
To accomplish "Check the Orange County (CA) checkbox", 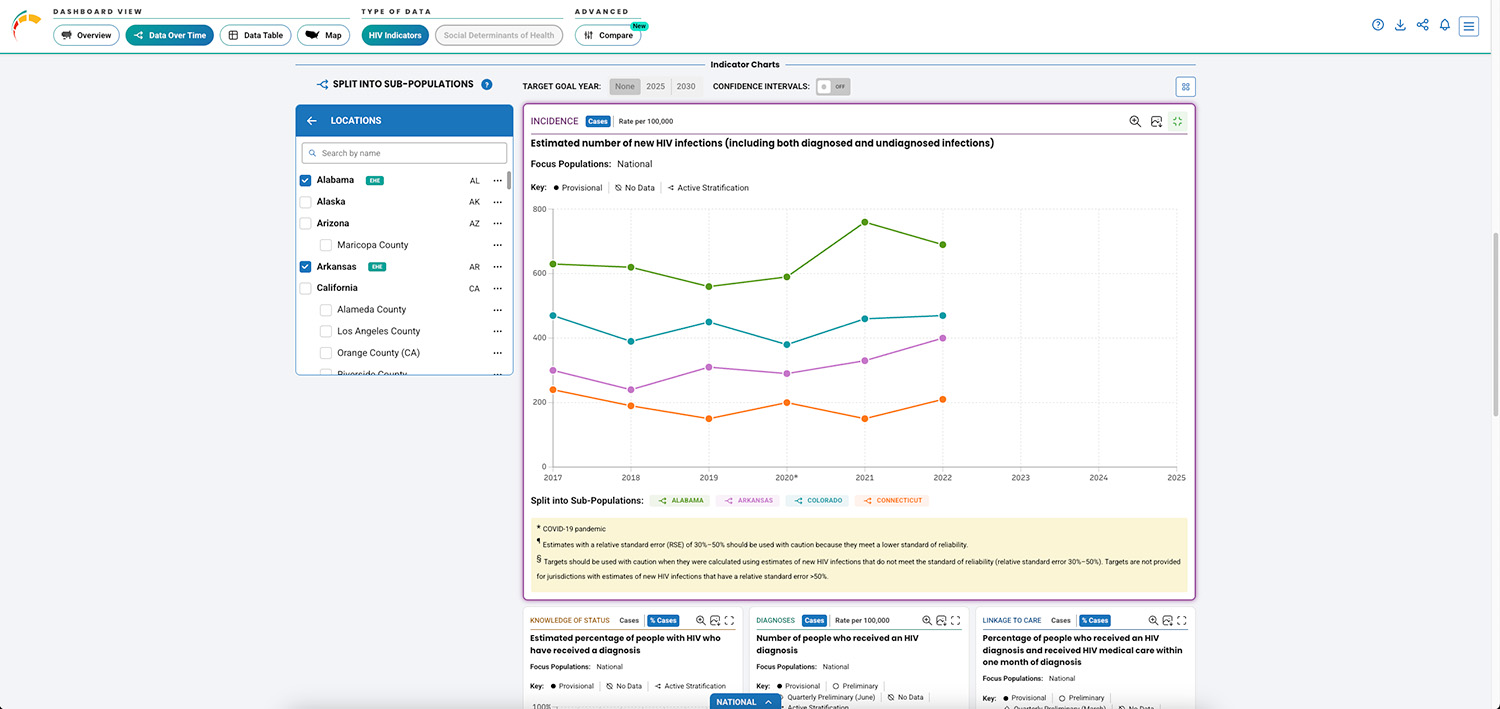I will [326, 353].
